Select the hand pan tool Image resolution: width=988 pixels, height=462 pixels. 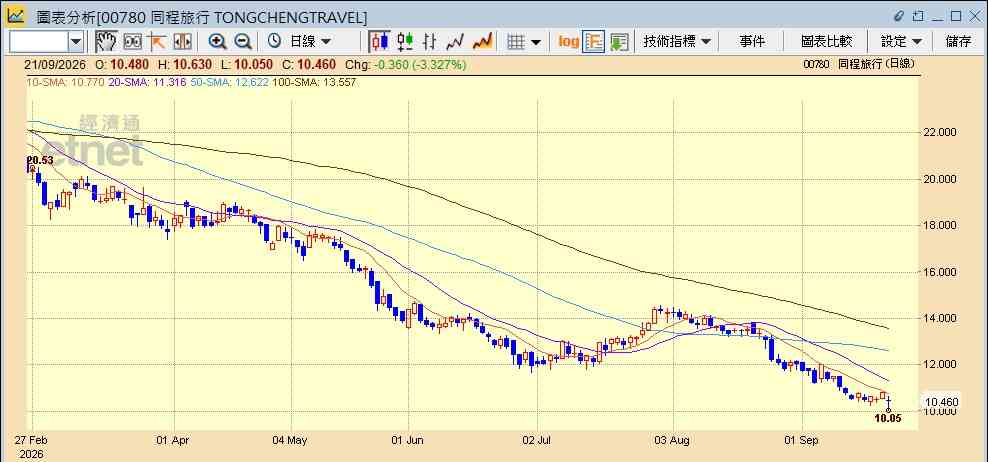tap(107, 42)
